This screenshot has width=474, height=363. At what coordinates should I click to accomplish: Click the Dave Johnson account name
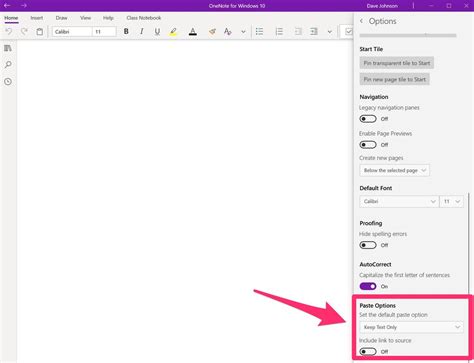point(382,6)
